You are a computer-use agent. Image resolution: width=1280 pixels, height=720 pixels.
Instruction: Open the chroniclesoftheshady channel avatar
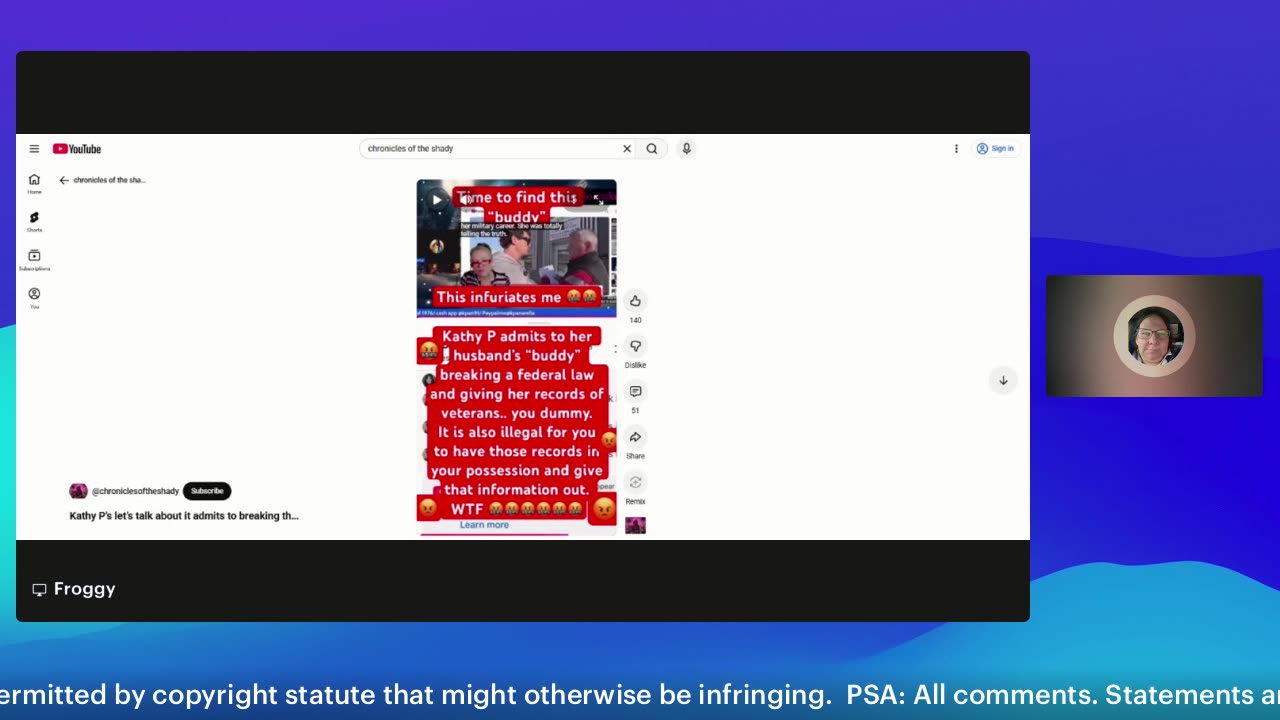click(x=78, y=491)
